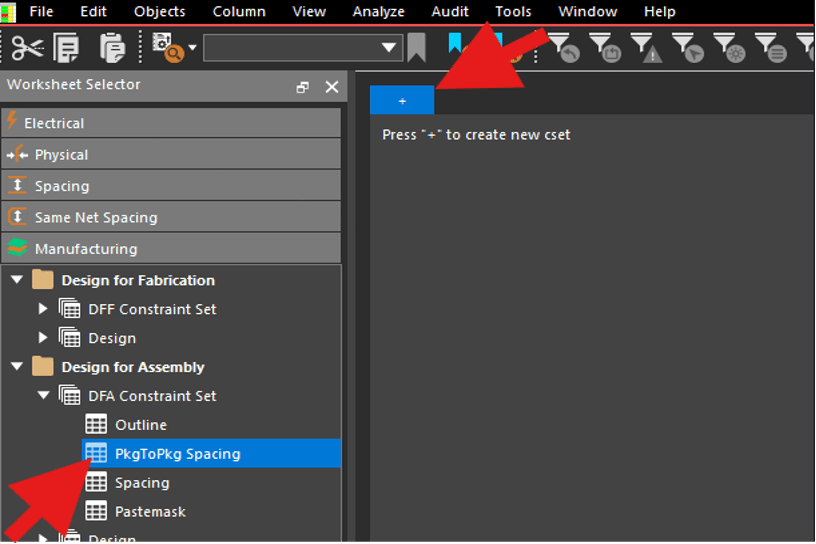Open the Physical worksheet section
Viewport: 816px width, 544px height.
tap(171, 154)
